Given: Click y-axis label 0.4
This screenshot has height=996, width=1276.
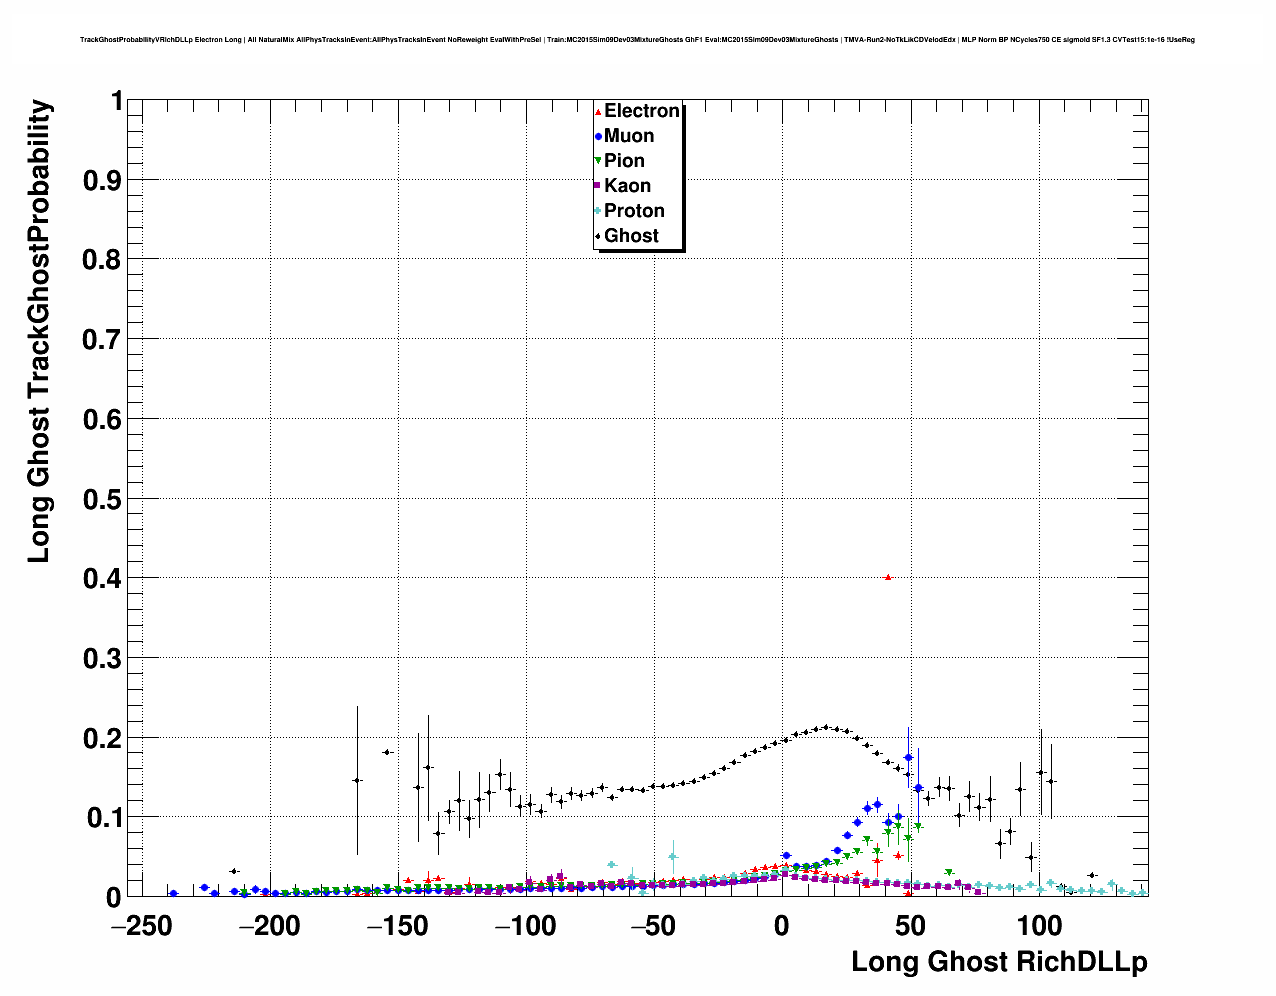Looking at the screenshot, I should pyautogui.click(x=104, y=578).
